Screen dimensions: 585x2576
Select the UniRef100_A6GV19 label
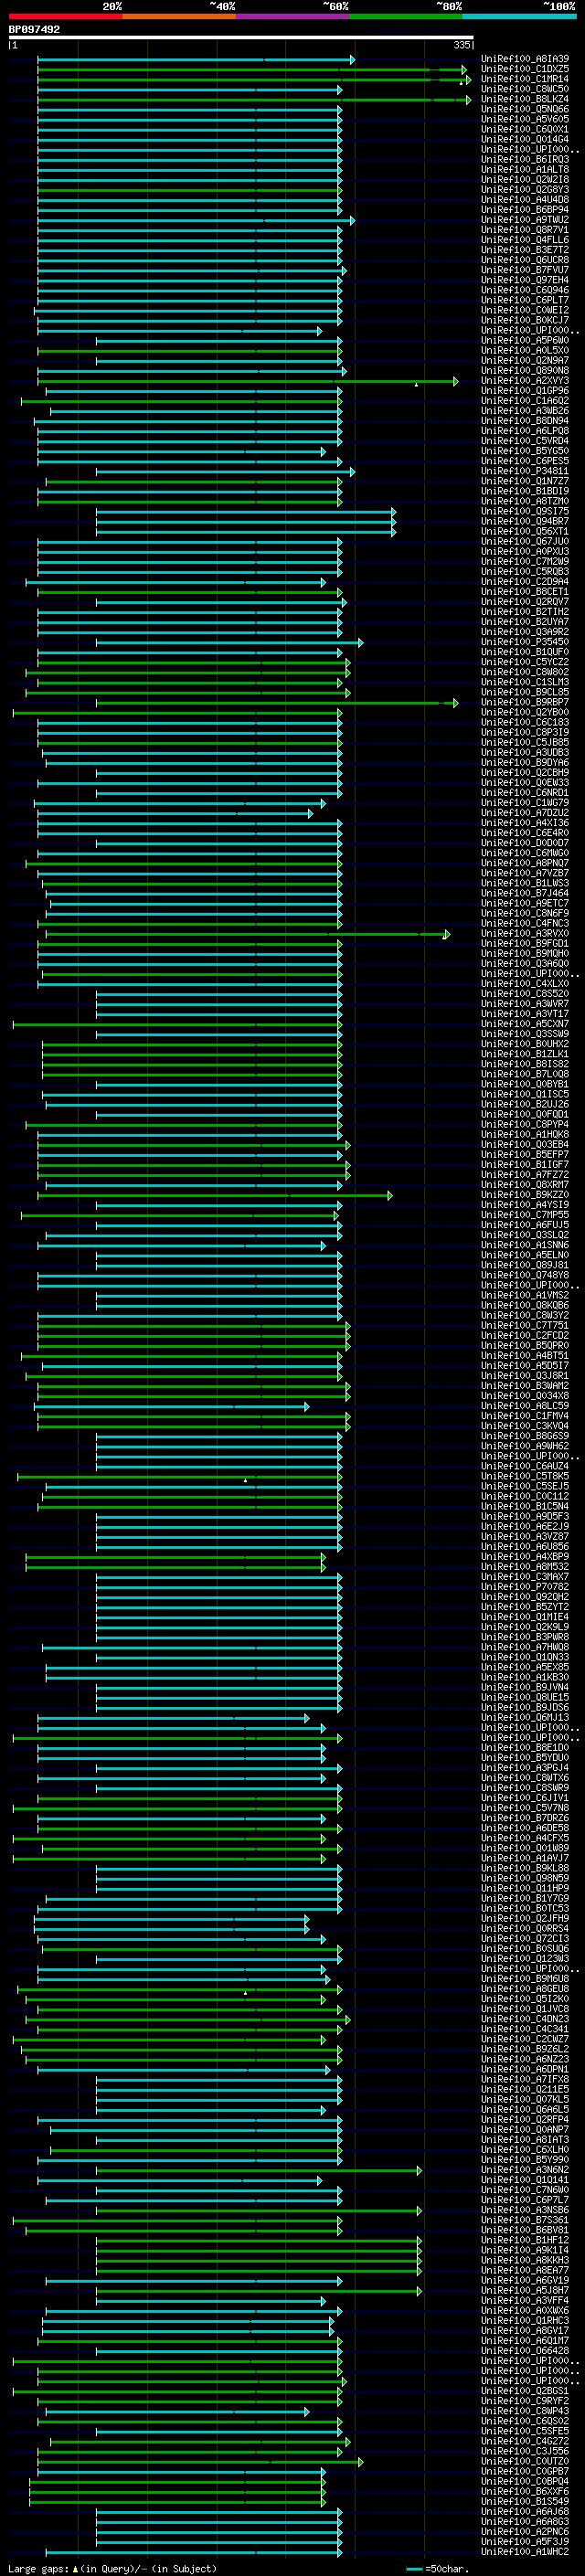click(525, 2280)
